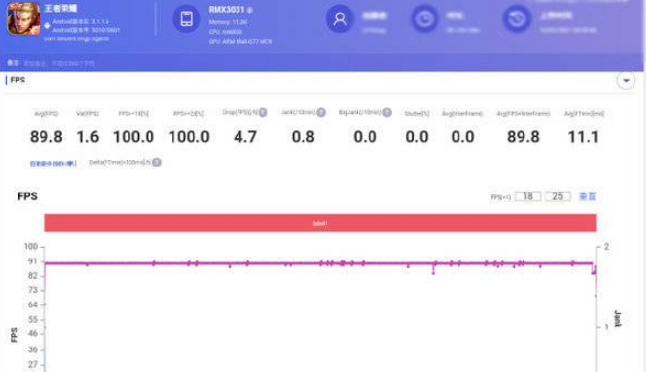
Task: Open help icon beside Jank(/10min) metric
Action: click(321, 112)
